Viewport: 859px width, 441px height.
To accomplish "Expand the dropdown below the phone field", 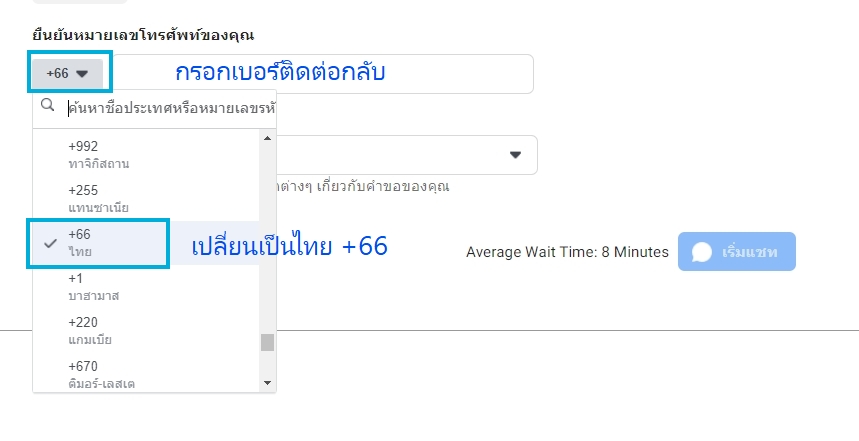I will [x=515, y=155].
